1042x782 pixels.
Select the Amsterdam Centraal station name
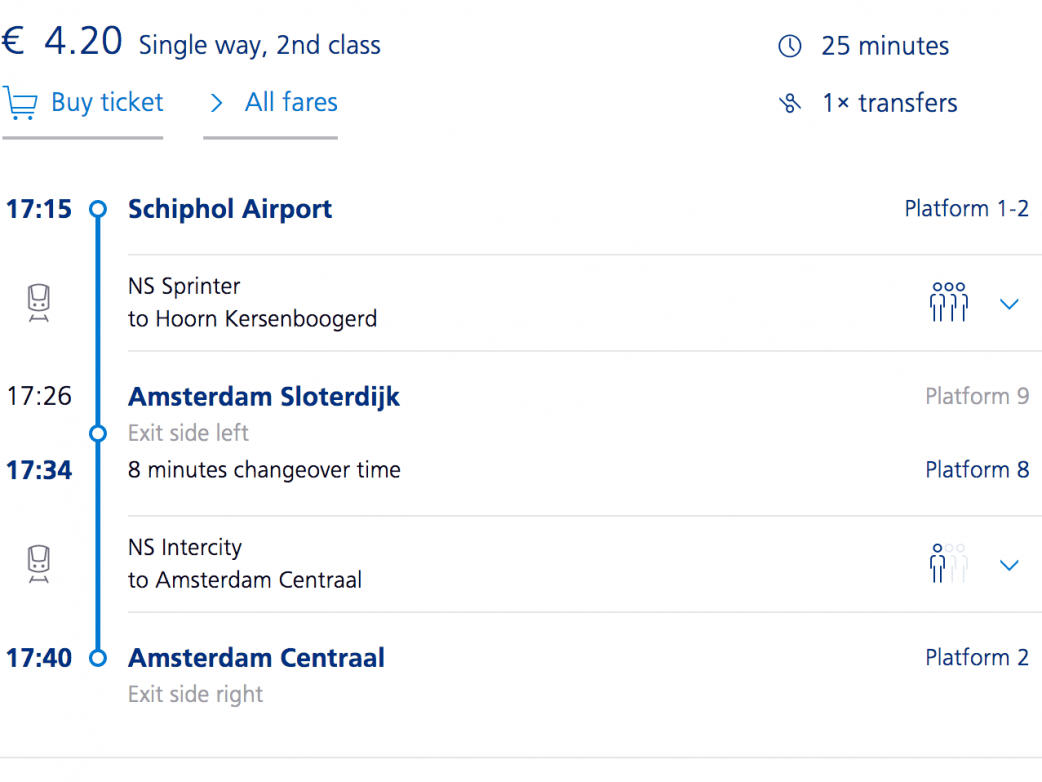point(256,658)
